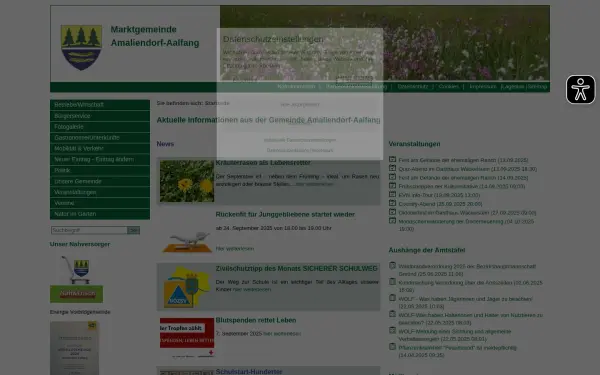Click Marktgemeinde Amaliendorf-Aalfang site title
Screen dimensions: 600x375
(x=155, y=36)
